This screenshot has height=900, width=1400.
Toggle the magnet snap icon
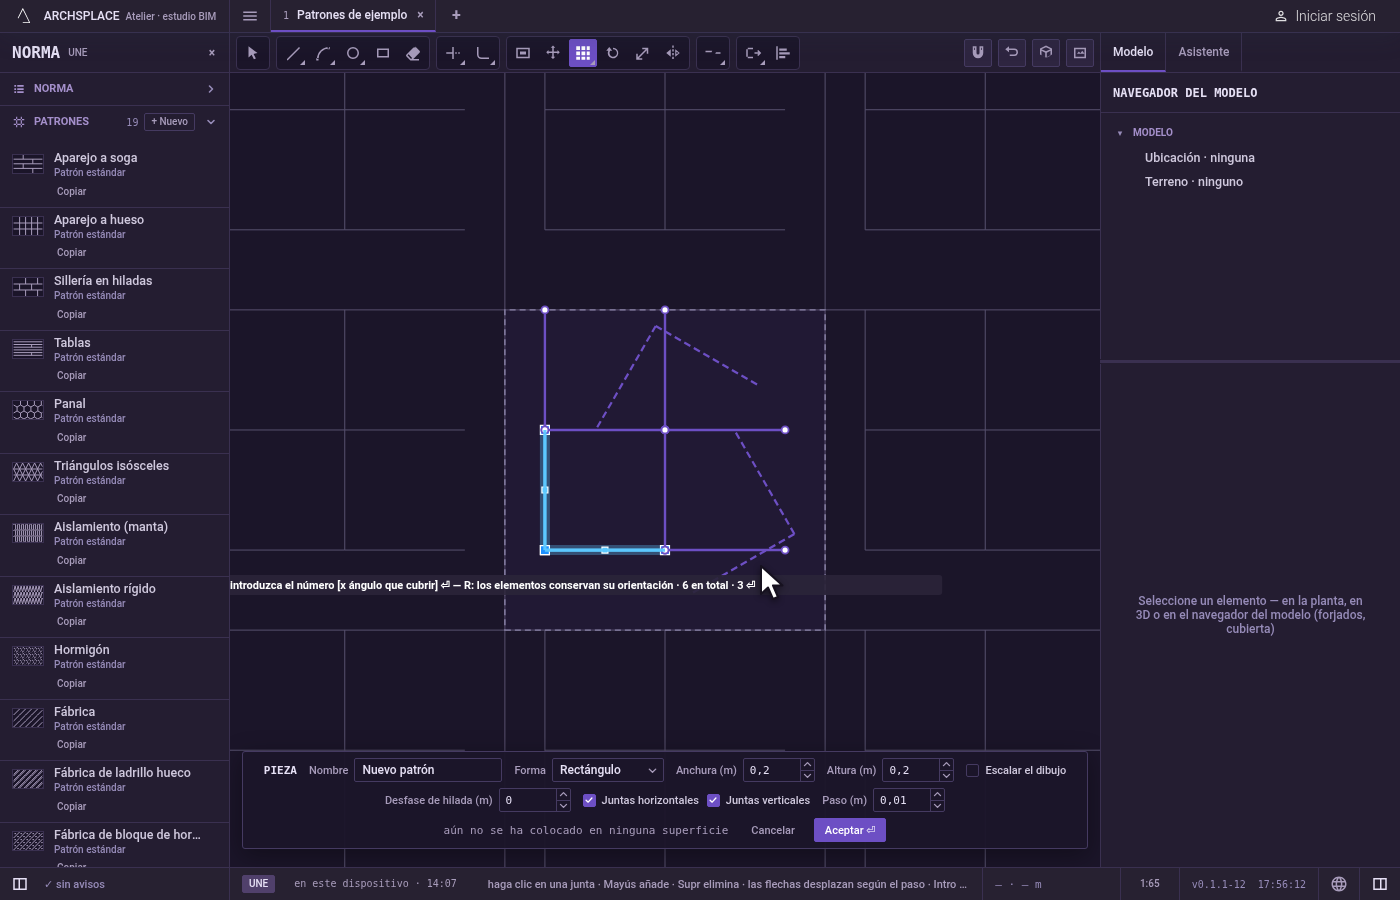pyautogui.click(x=978, y=53)
